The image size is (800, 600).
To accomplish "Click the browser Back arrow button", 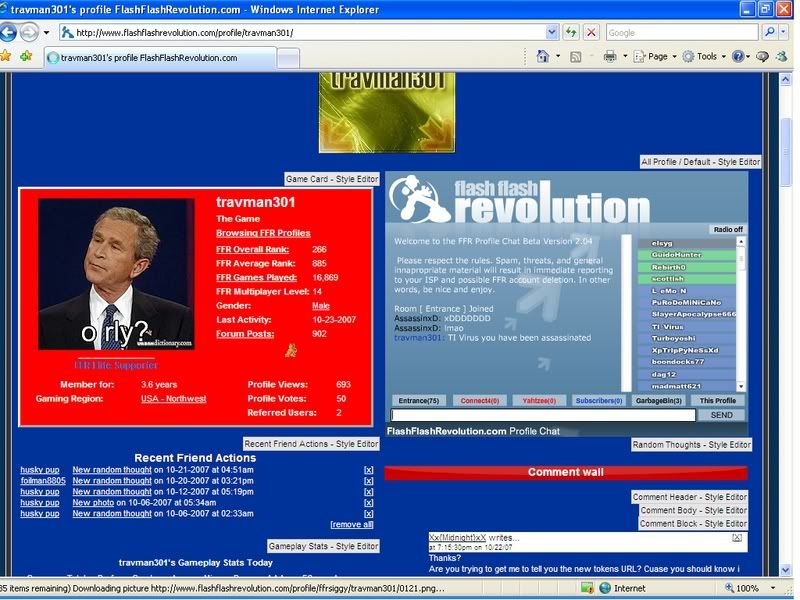I will click(10, 33).
